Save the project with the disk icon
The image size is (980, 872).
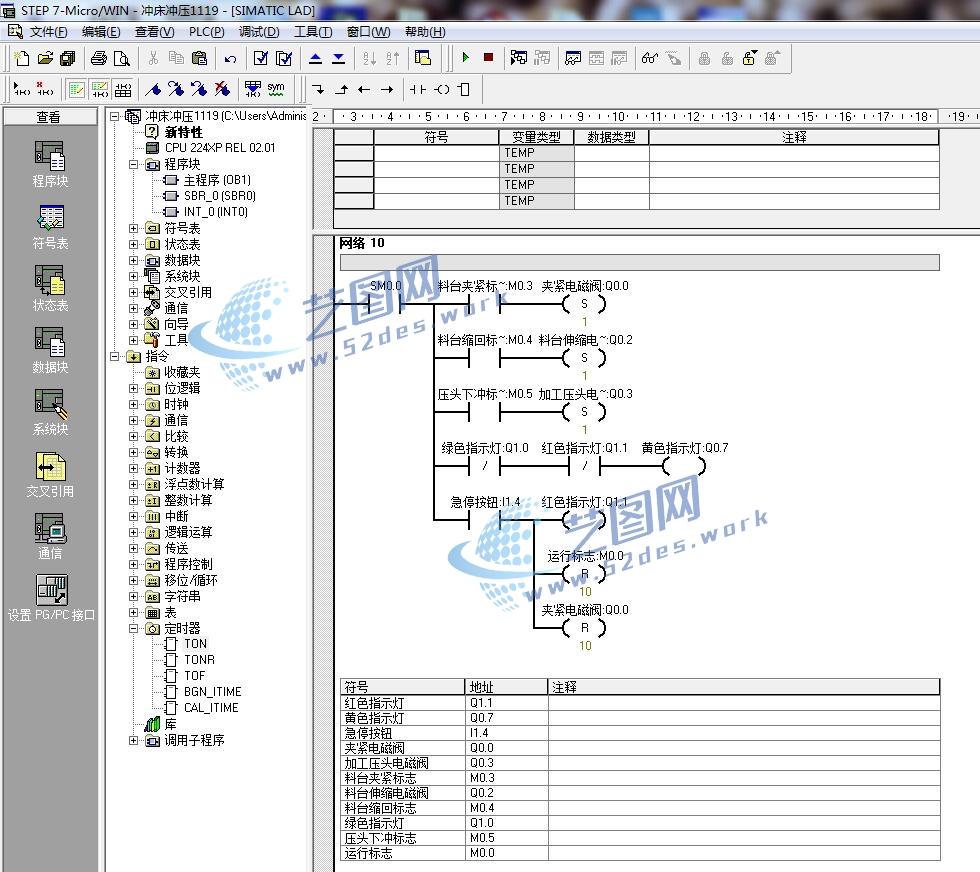coord(68,58)
